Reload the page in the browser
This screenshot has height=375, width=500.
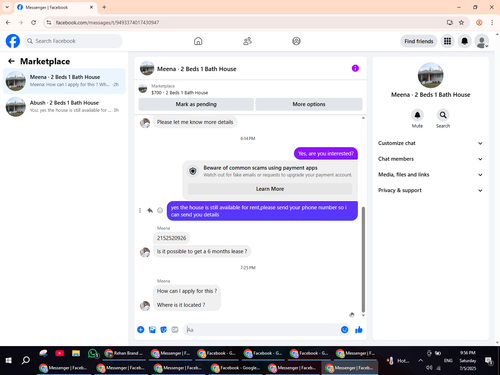(33, 22)
